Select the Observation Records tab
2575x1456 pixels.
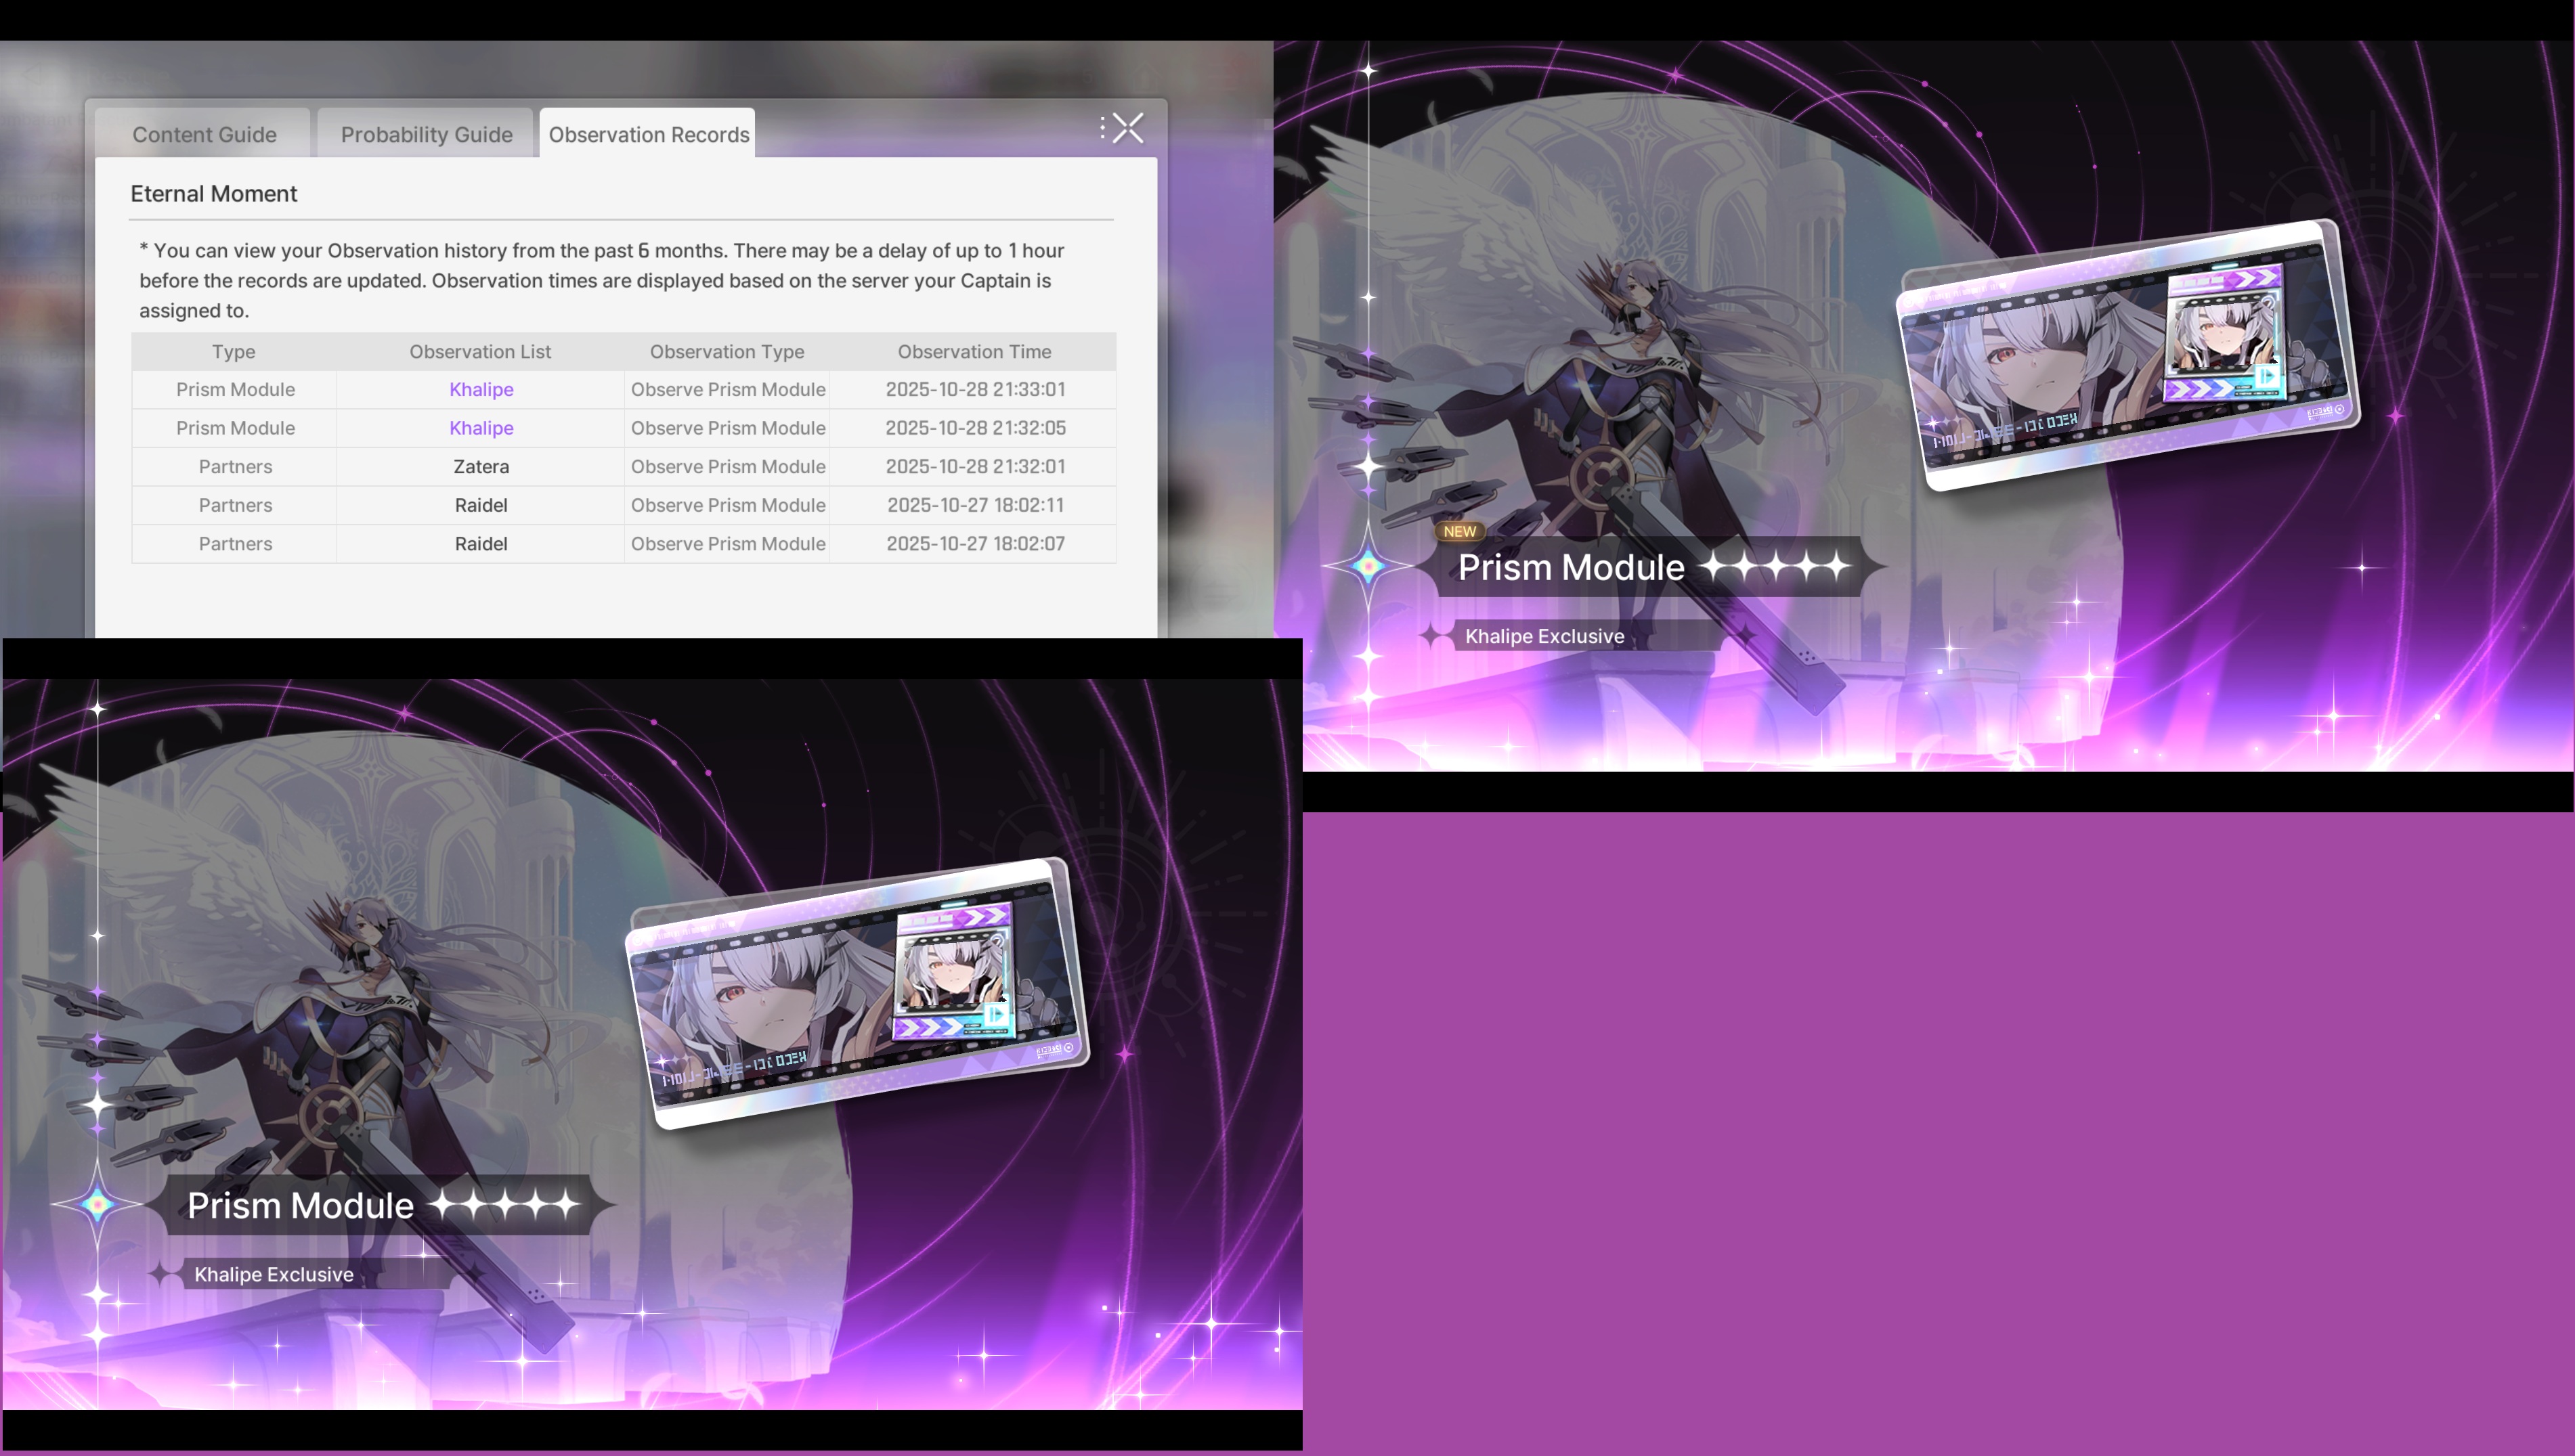648,134
